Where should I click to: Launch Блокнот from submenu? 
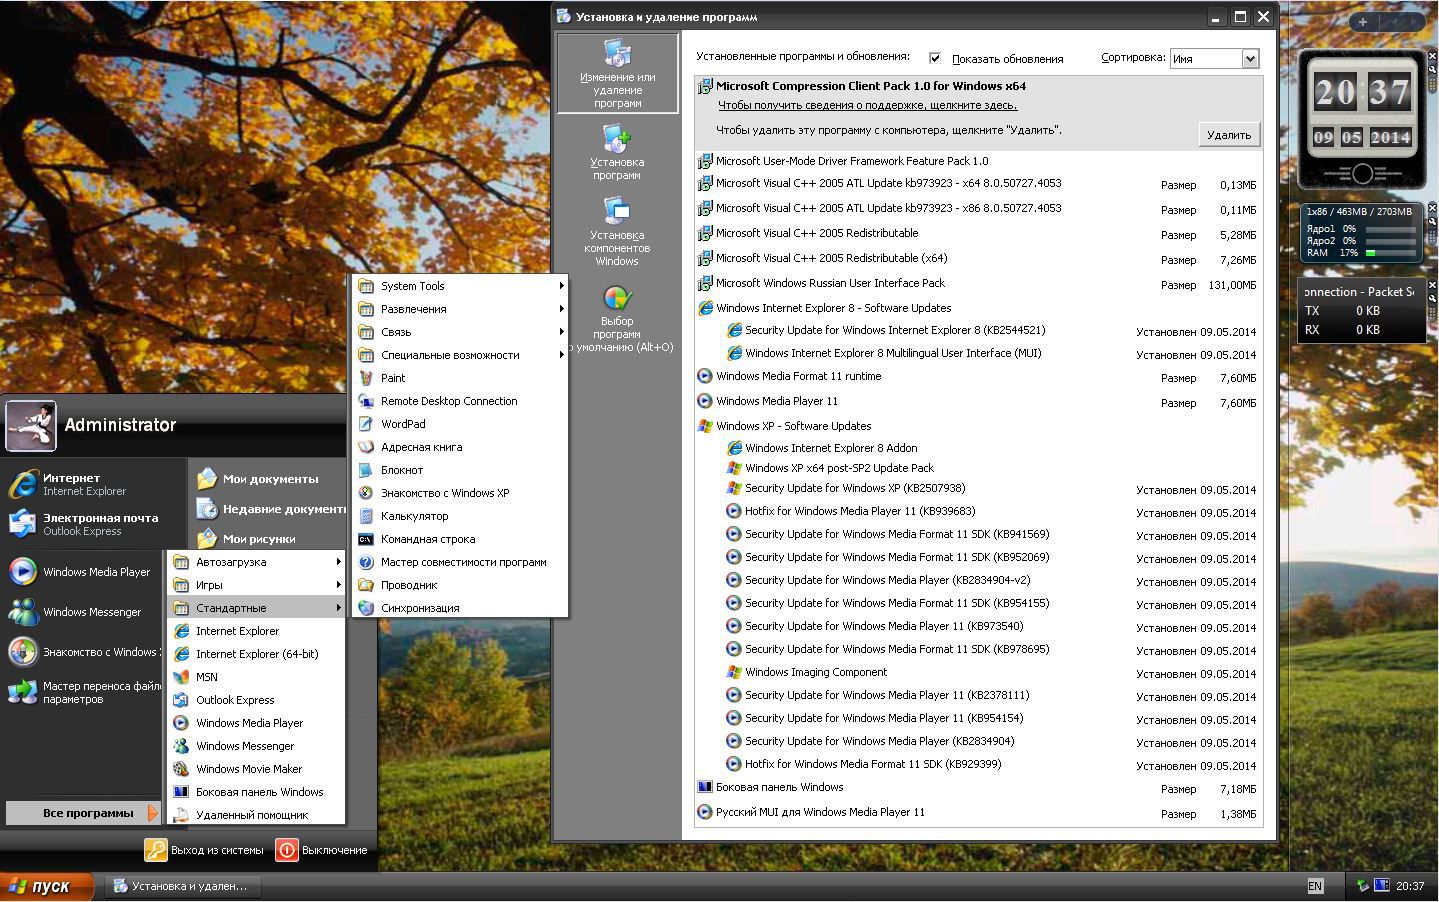coord(460,470)
